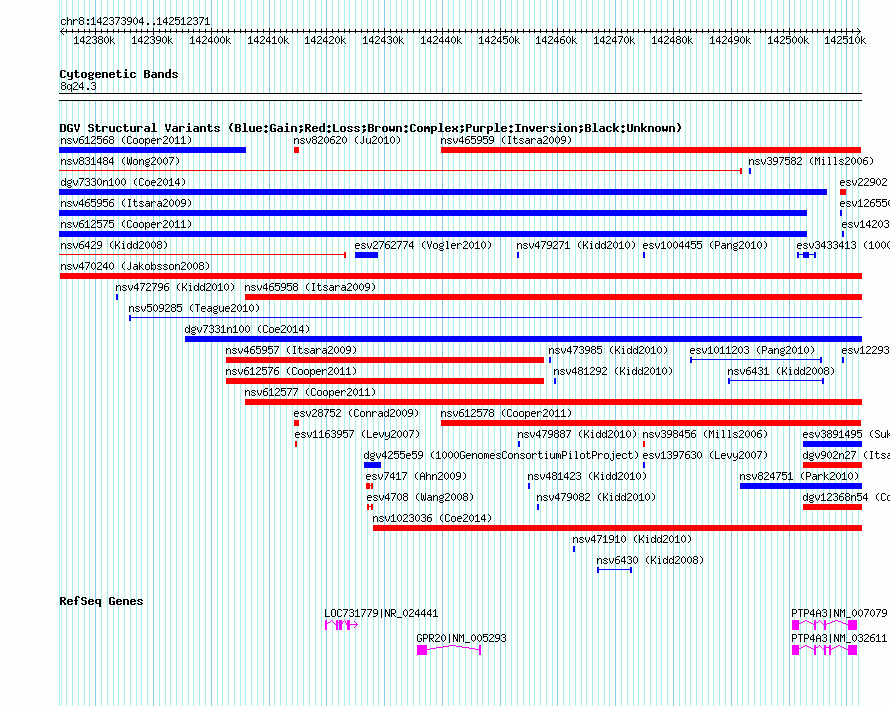Click nsv465956 (Itsara2009) label

coord(126,203)
